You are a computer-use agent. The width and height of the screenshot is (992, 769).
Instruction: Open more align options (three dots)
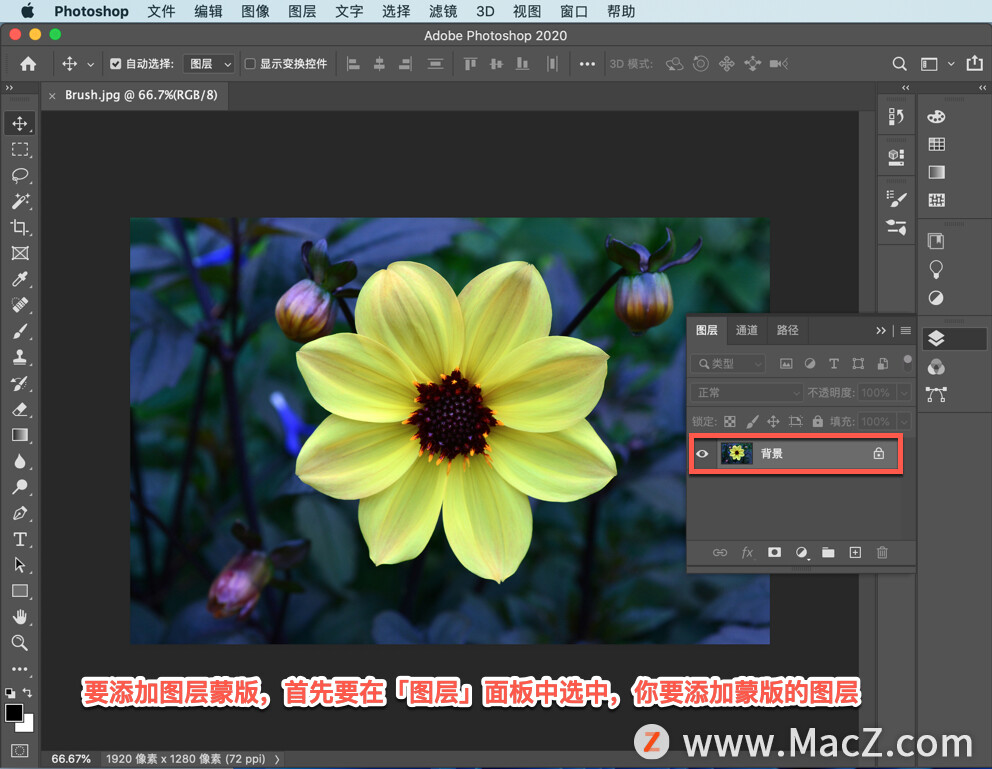(x=587, y=64)
